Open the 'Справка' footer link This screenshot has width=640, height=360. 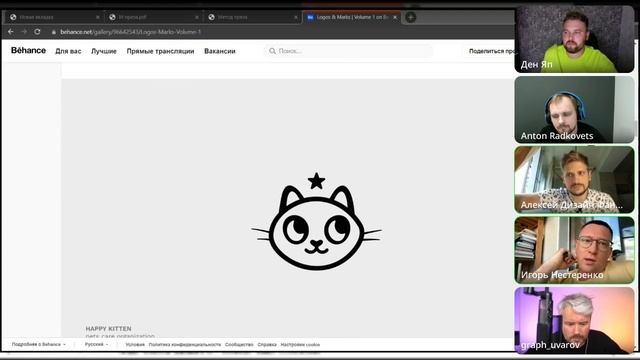pos(267,345)
